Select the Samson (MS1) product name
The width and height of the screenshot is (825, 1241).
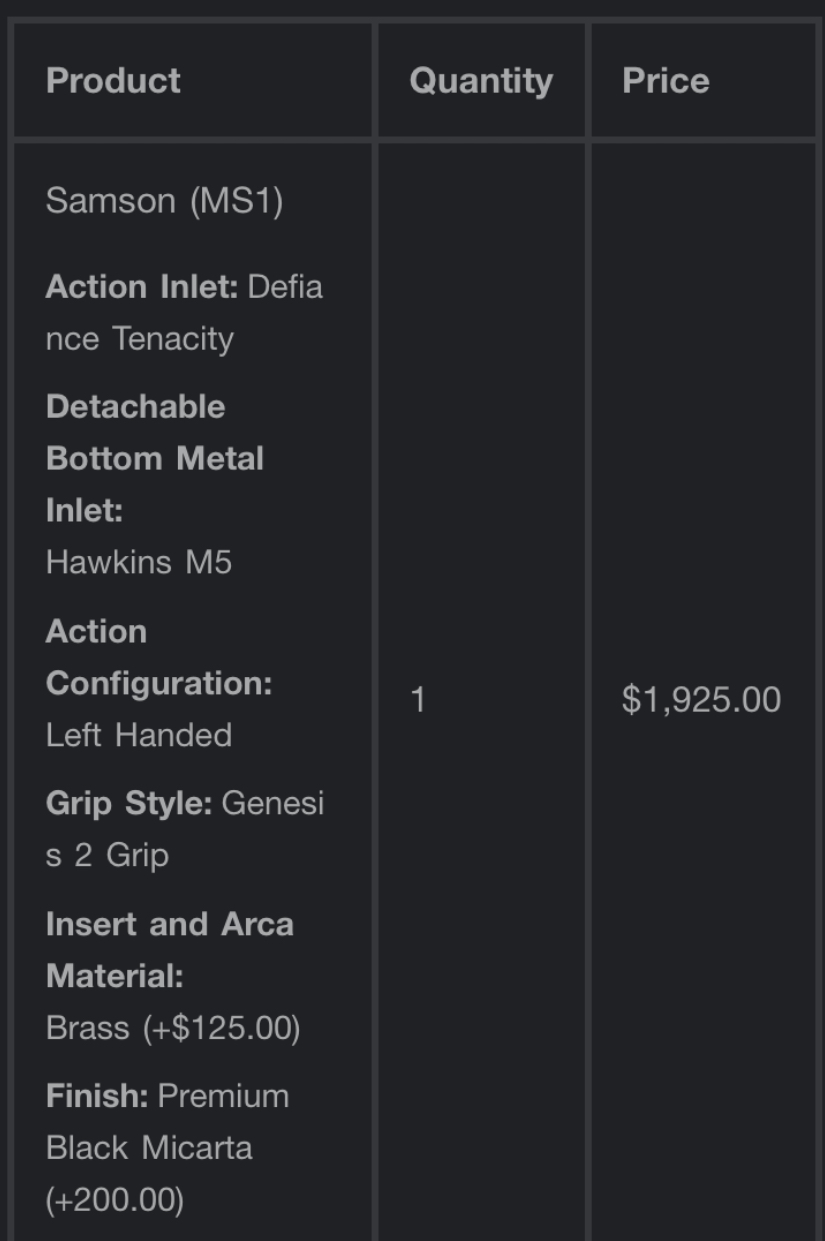pyautogui.click(x=164, y=201)
